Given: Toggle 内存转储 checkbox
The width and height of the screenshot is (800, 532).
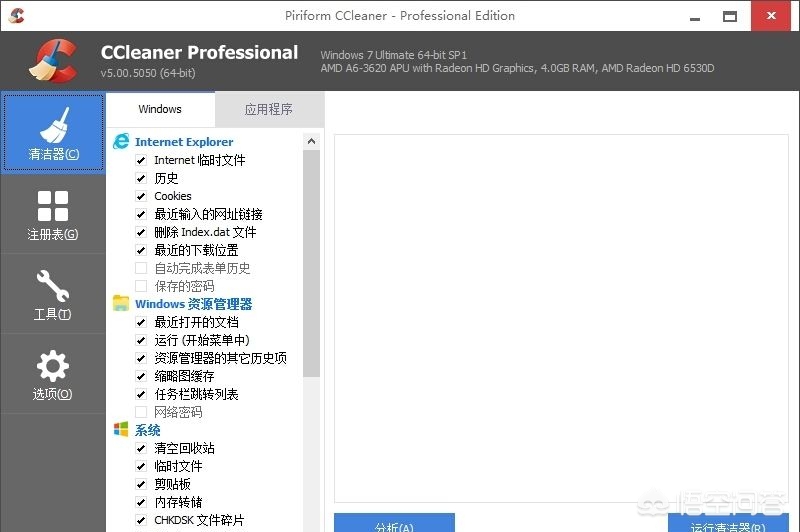Looking at the screenshot, I should click(141, 502).
